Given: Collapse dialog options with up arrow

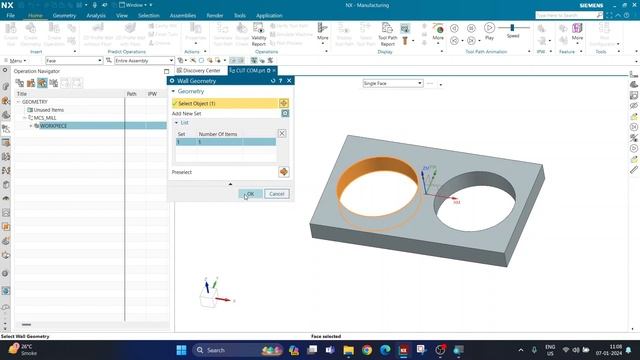Looking at the screenshot, I should [230, 184].
